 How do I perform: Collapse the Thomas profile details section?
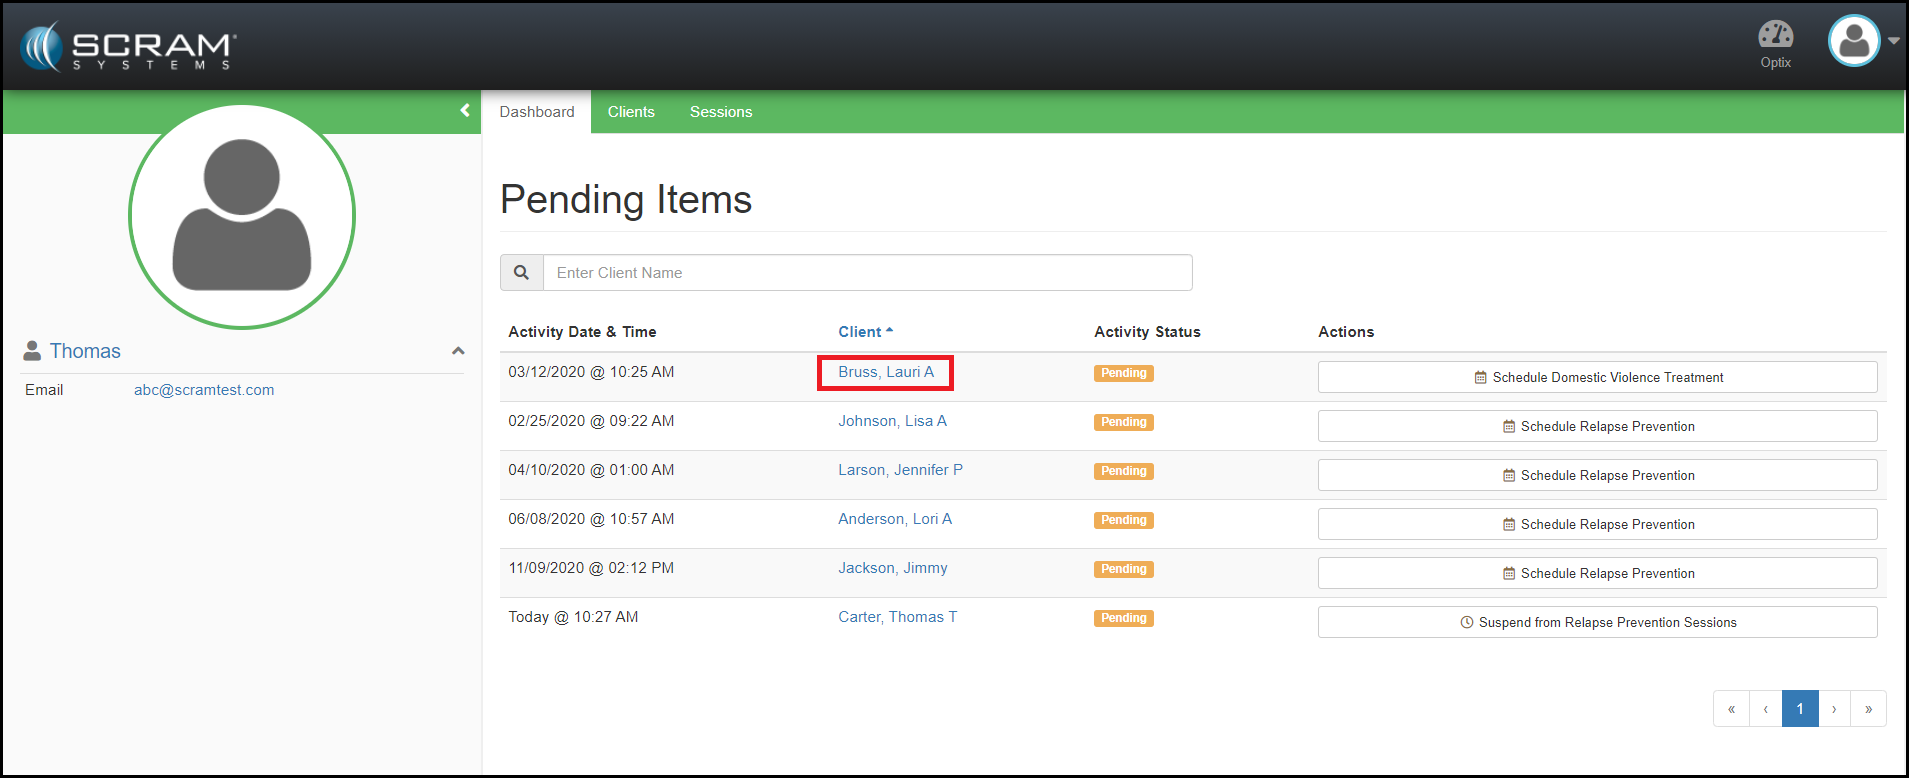click(x=458, y=351)
